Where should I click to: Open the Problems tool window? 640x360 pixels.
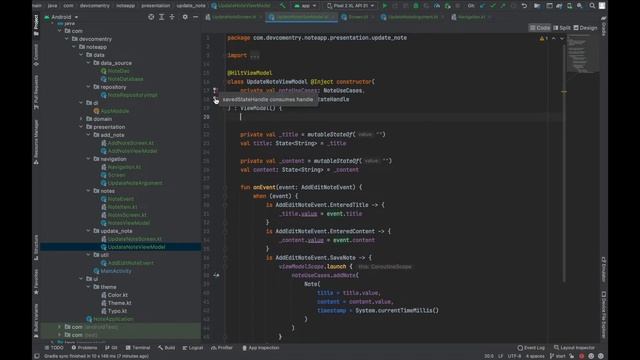click(84, 348)
